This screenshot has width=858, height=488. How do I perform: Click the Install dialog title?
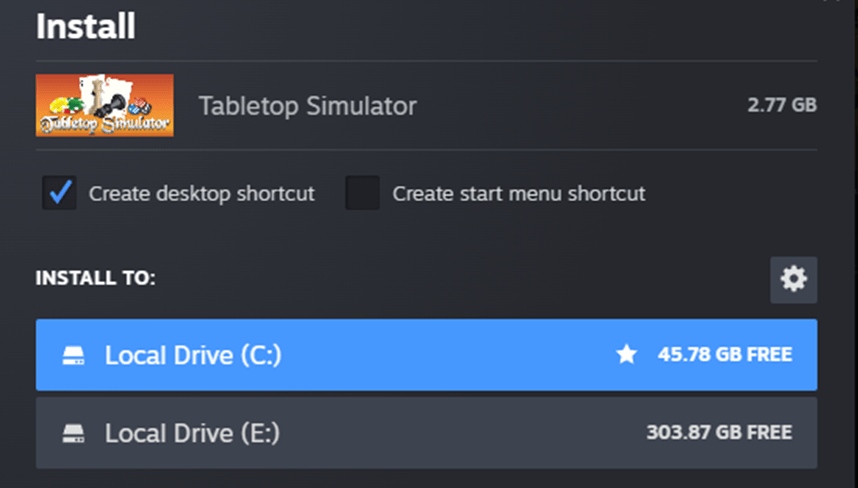click(85, 25)
